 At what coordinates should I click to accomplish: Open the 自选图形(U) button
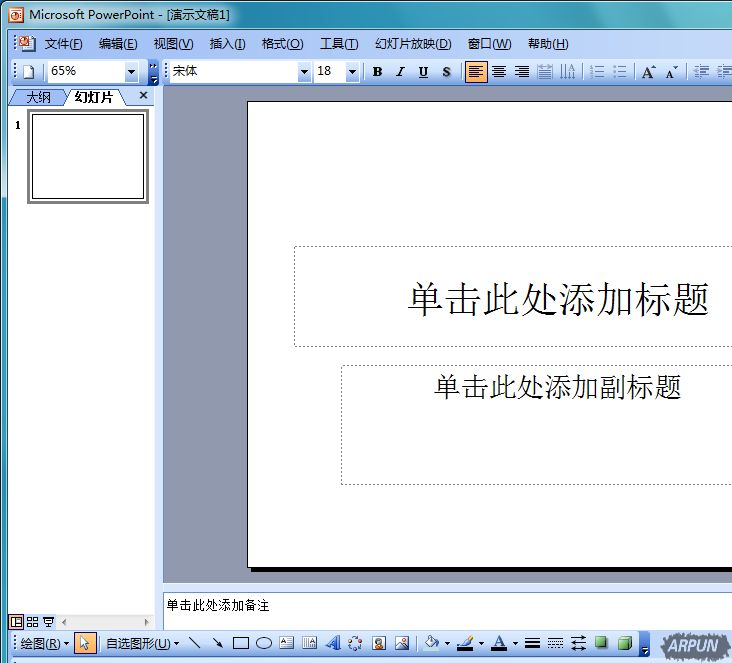point(142,643)
